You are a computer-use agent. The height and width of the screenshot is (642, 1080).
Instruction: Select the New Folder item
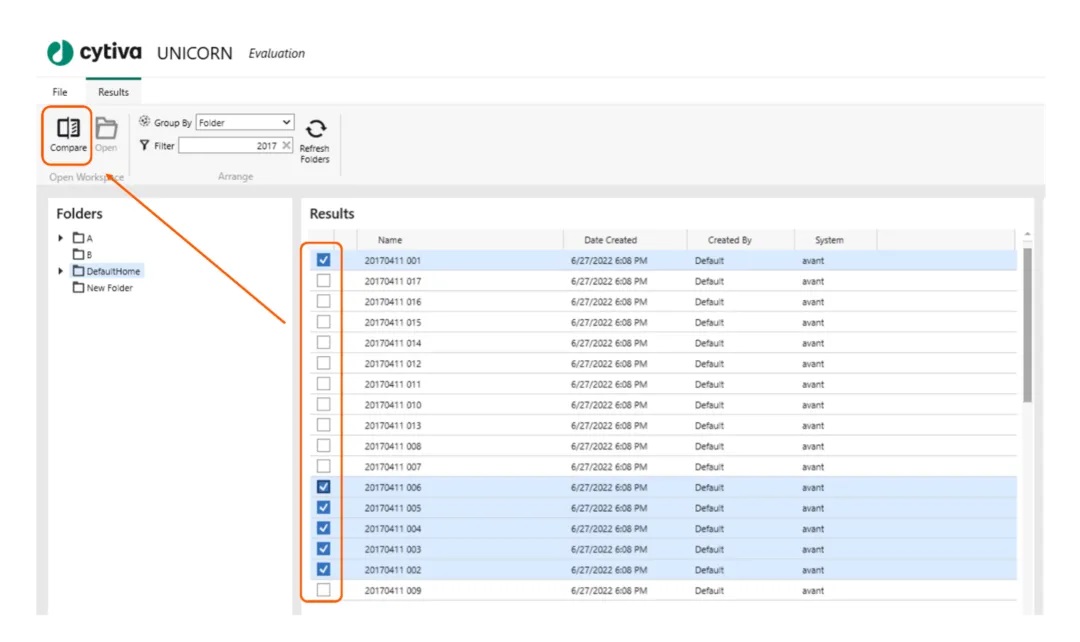[103, 288]
